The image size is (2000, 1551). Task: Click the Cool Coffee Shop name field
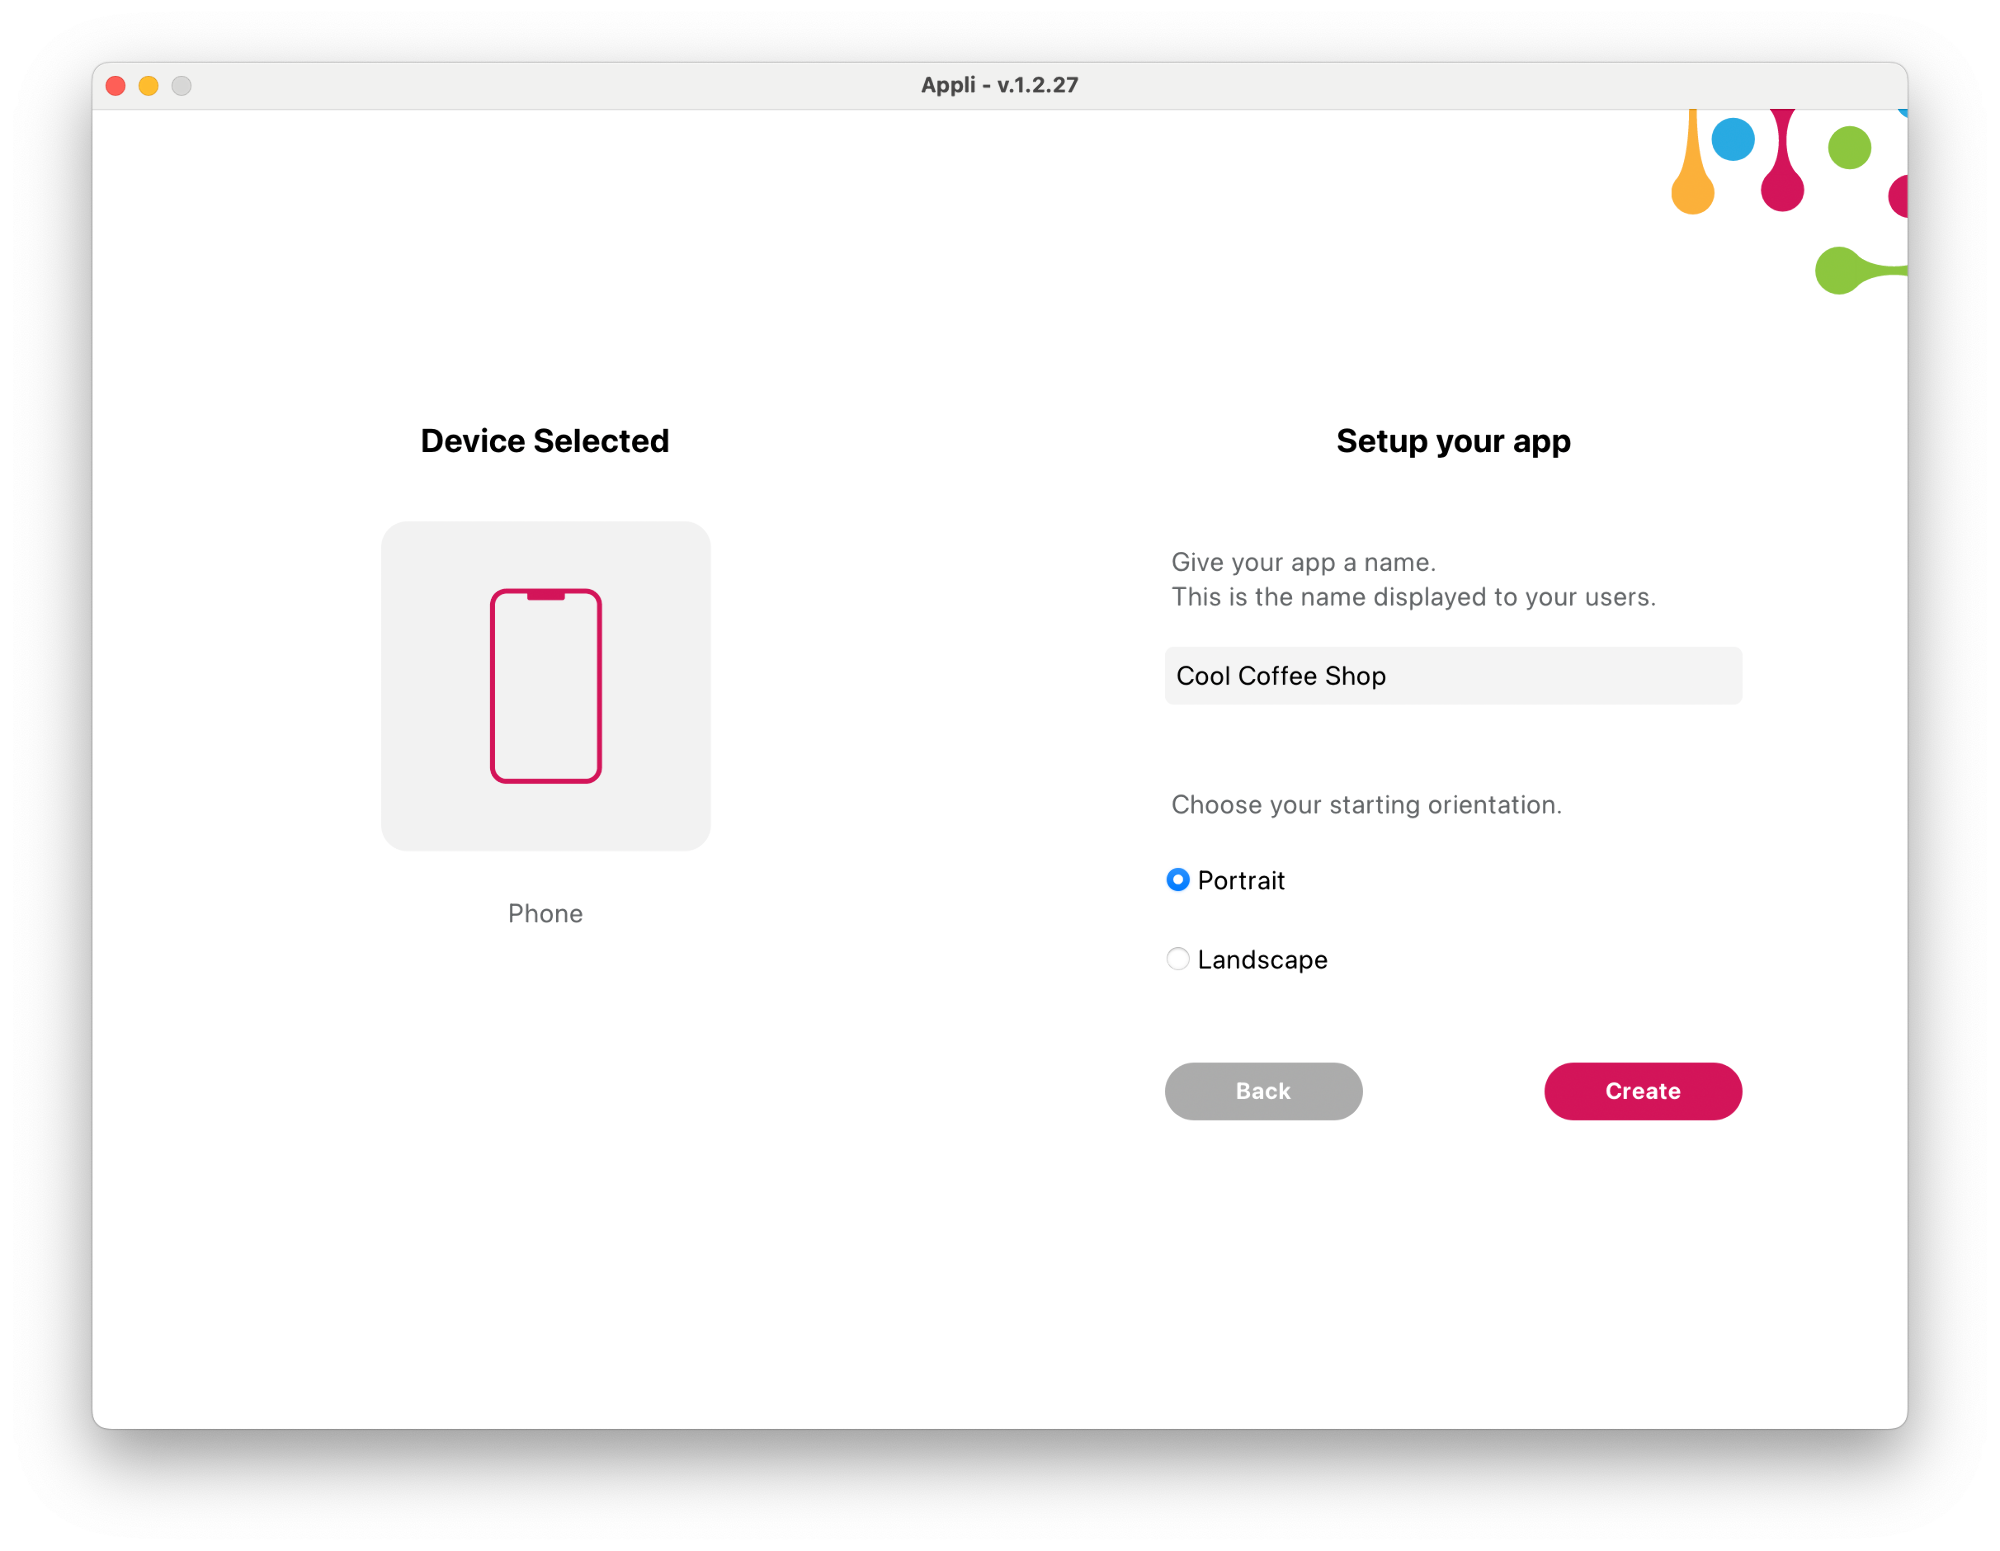(x=1453, y=674)
